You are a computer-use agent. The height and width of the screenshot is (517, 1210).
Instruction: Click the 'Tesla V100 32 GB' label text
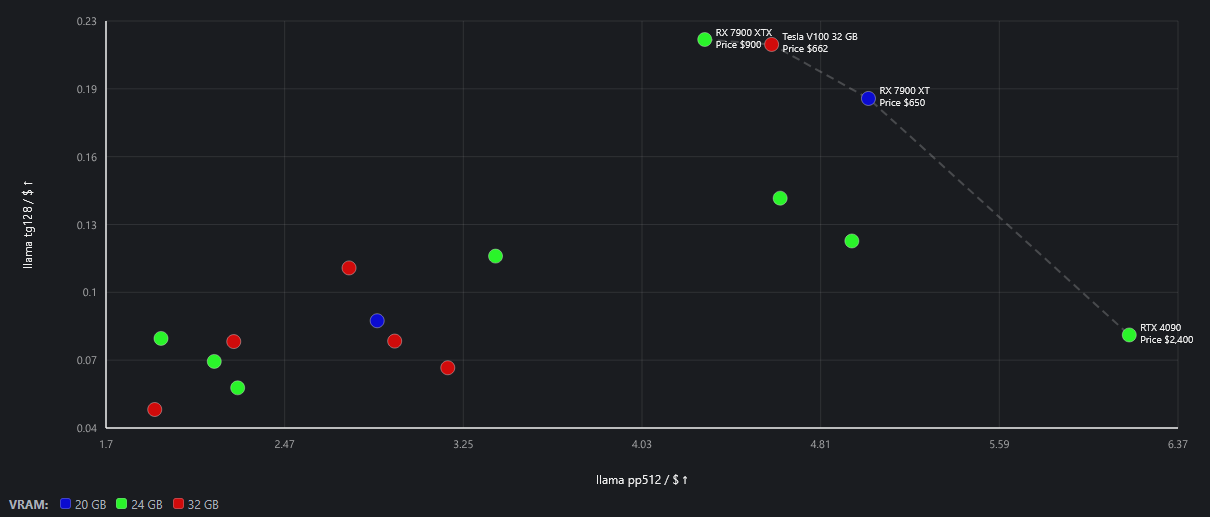pyautogui.click(x=820, y=37)
